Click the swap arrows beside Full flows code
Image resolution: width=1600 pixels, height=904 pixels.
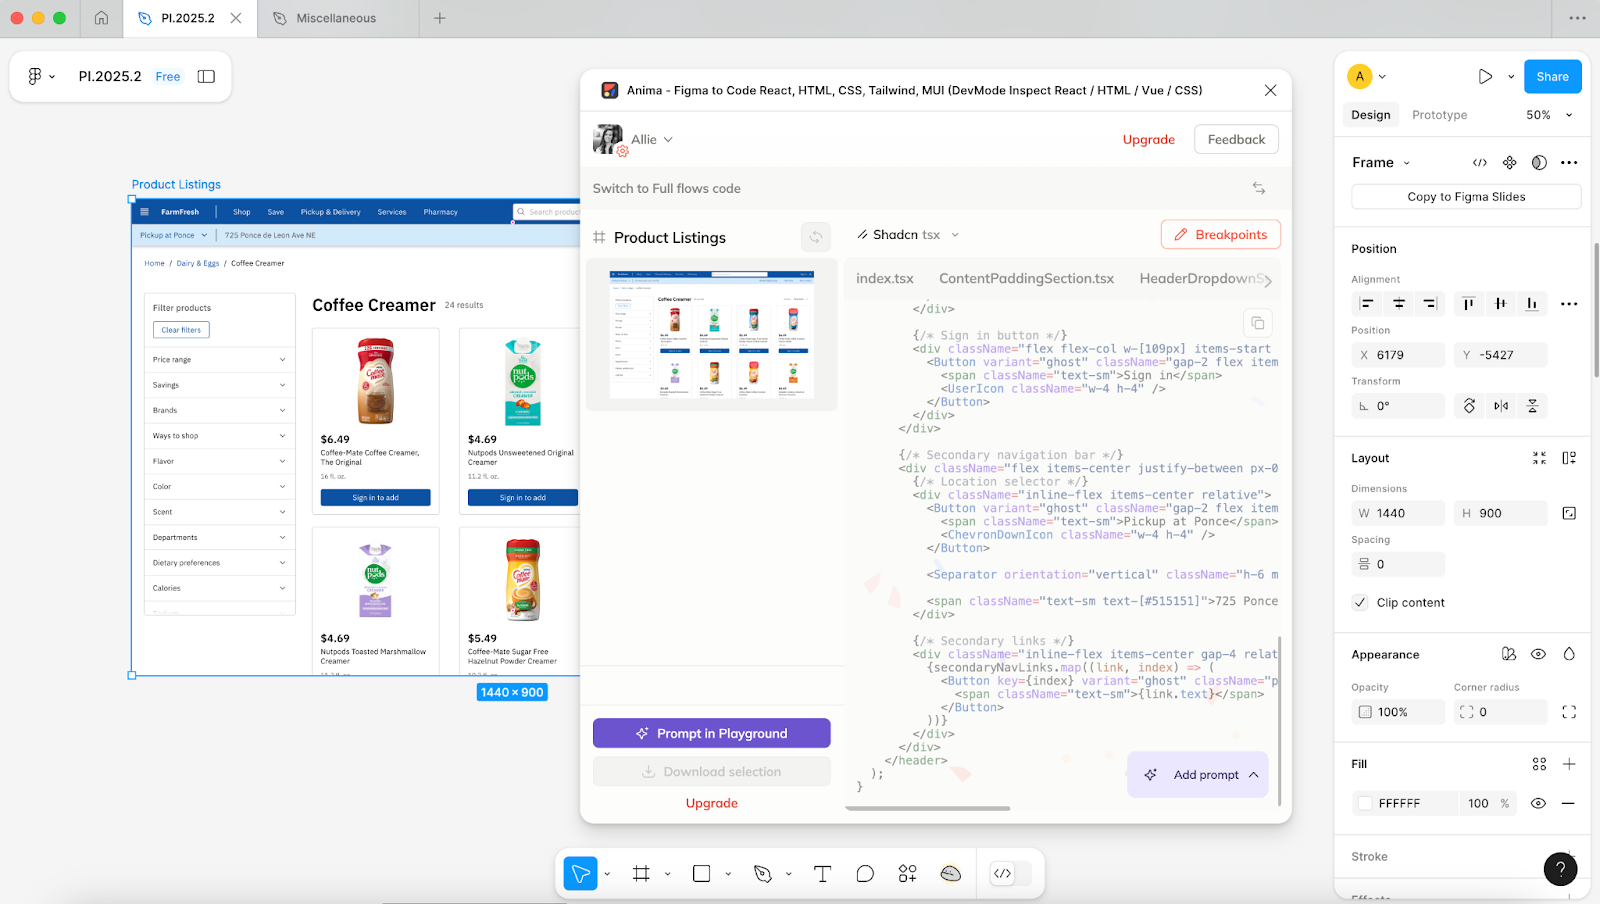pos(1259,188)
